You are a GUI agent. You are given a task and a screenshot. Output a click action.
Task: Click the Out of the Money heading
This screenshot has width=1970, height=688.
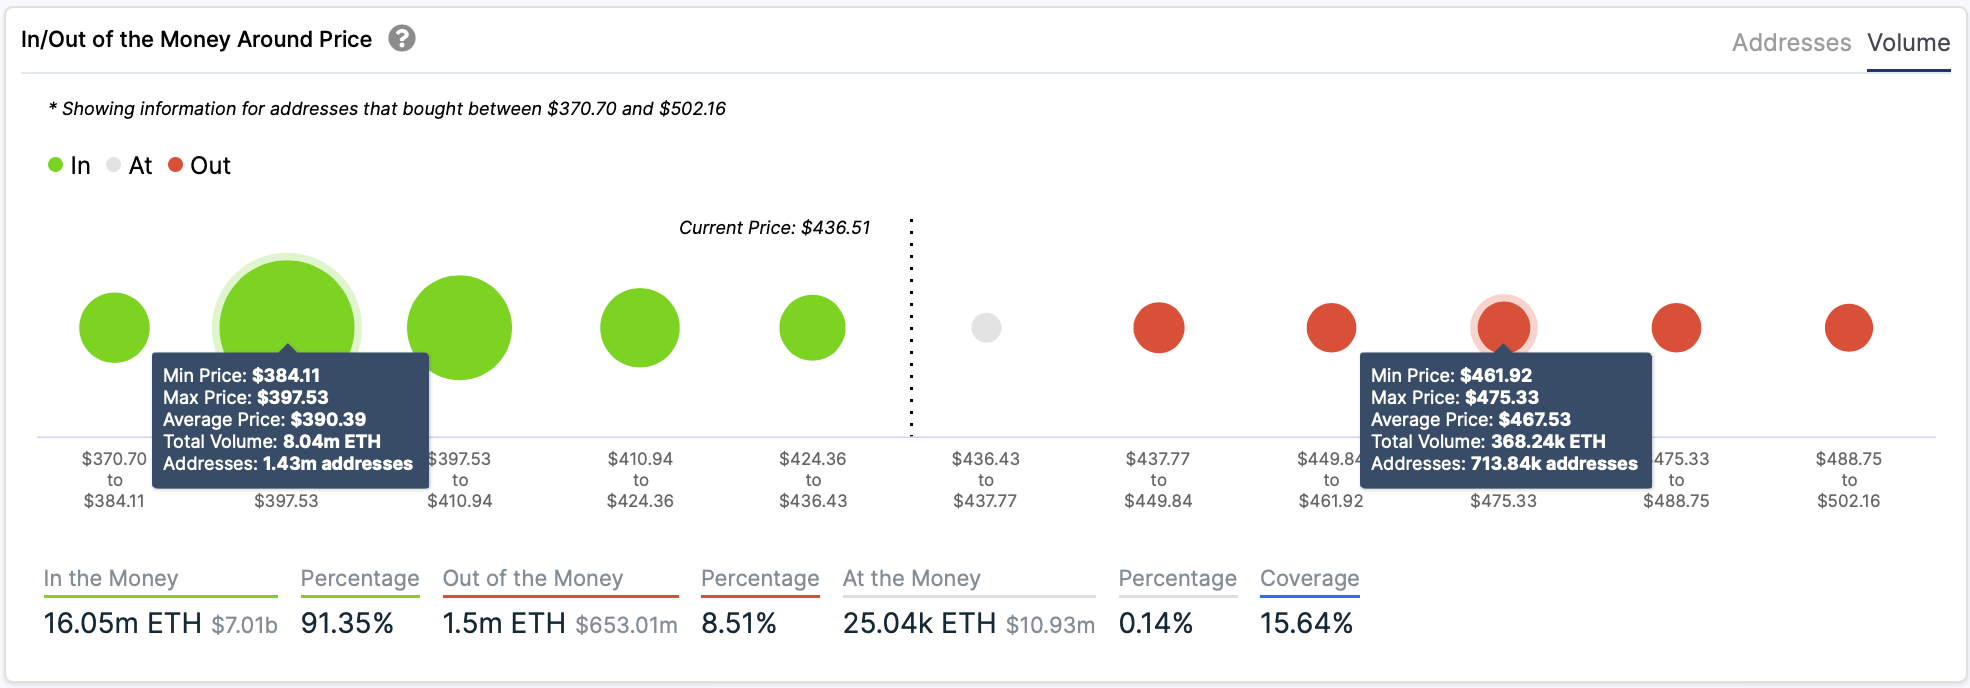coord(533,578)
